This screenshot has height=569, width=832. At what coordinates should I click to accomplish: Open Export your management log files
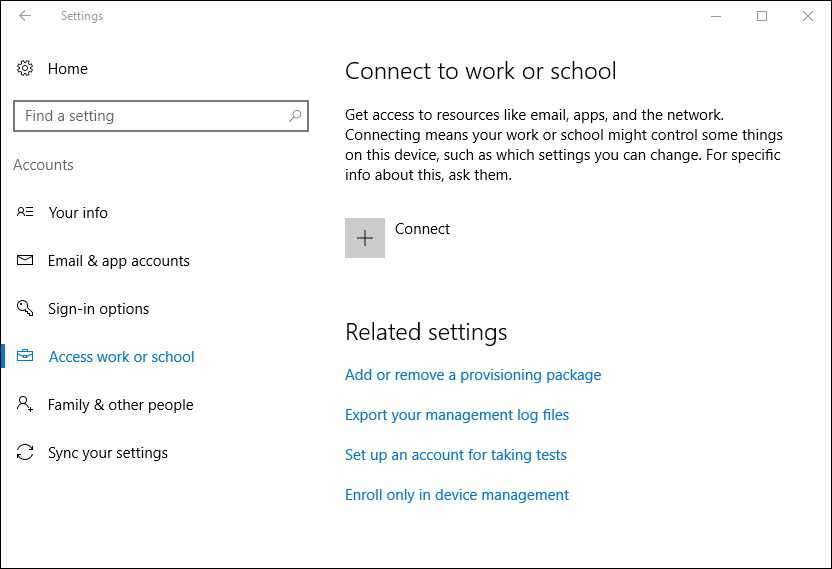point(457,415)
